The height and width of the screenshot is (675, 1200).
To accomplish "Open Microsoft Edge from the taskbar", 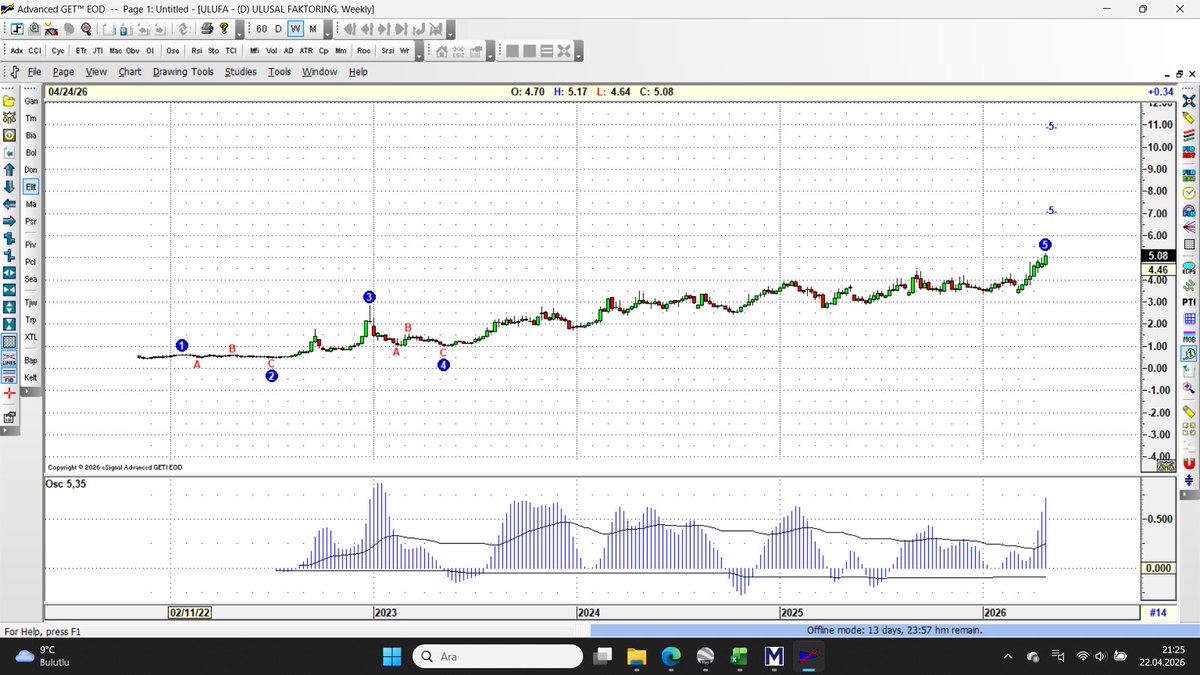I will (671, 656).
